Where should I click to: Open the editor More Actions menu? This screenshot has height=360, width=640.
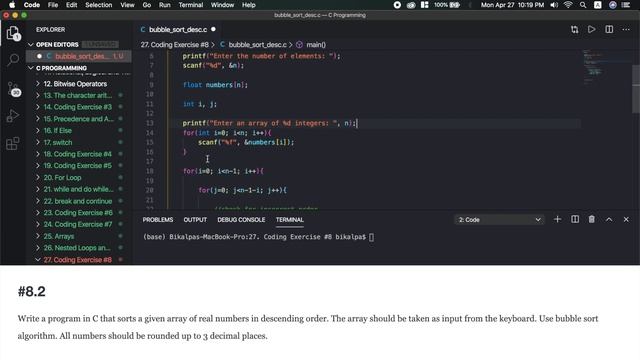pos(626,29)
